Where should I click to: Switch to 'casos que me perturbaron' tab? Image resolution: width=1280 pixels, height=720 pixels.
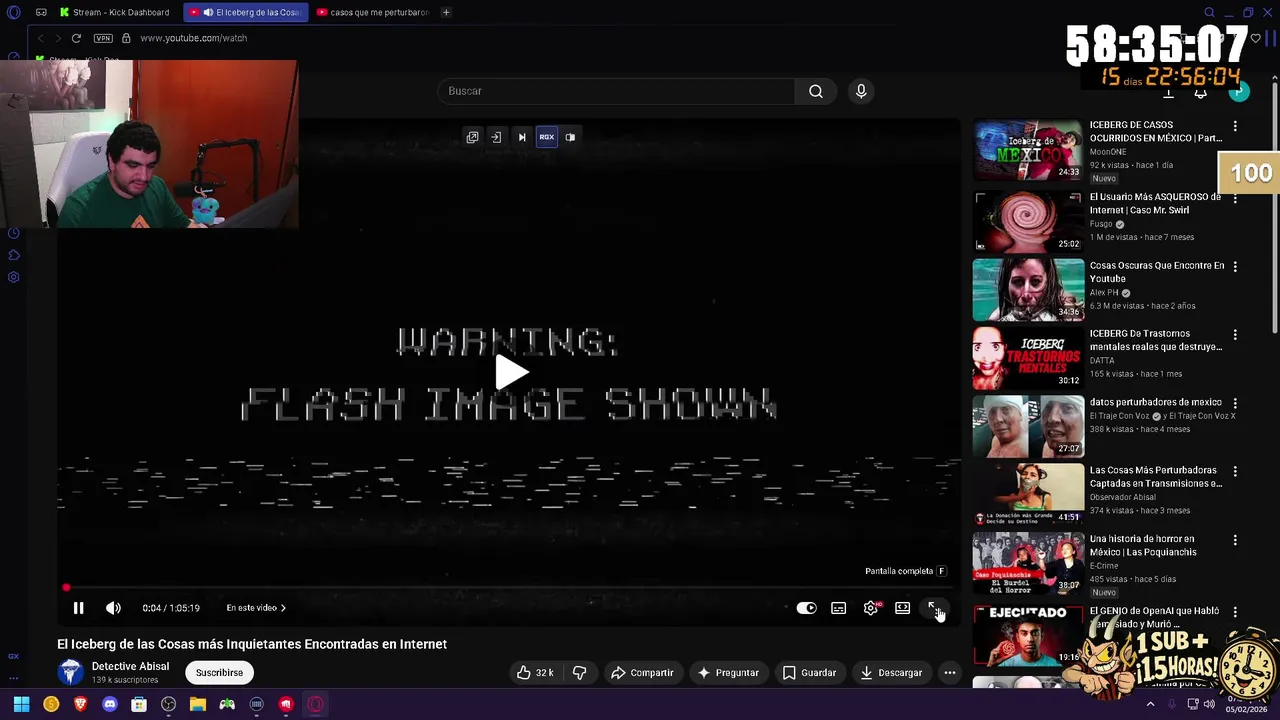[372, 12]
